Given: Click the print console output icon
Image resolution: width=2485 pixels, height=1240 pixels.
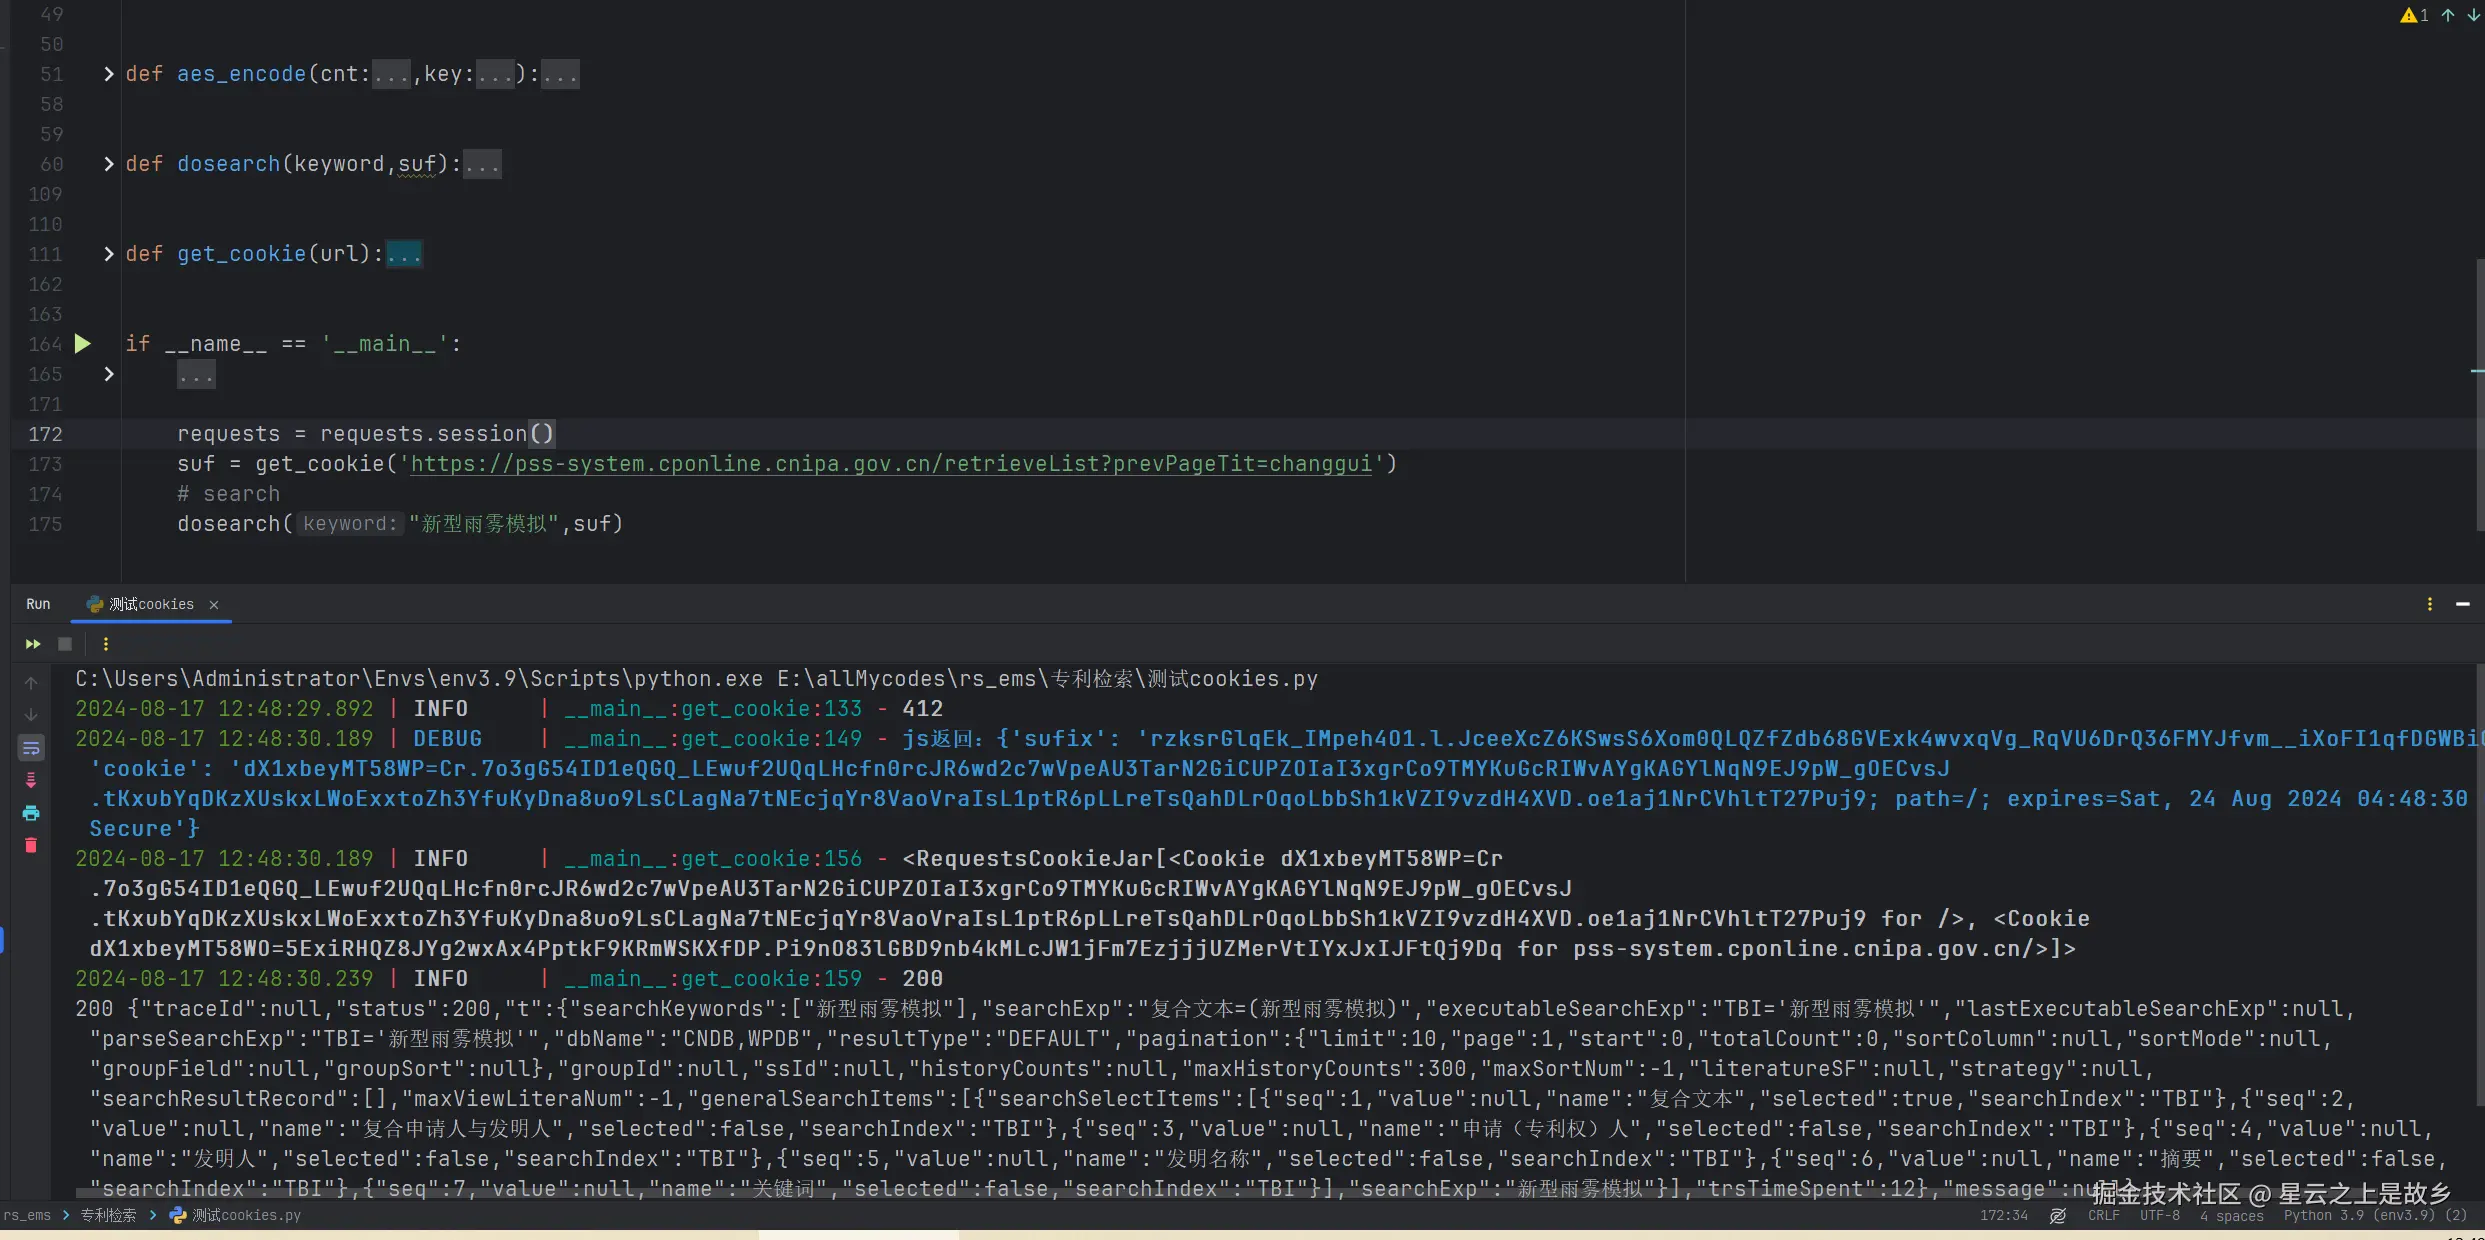Looking at the screenshot, I should 31,813.
